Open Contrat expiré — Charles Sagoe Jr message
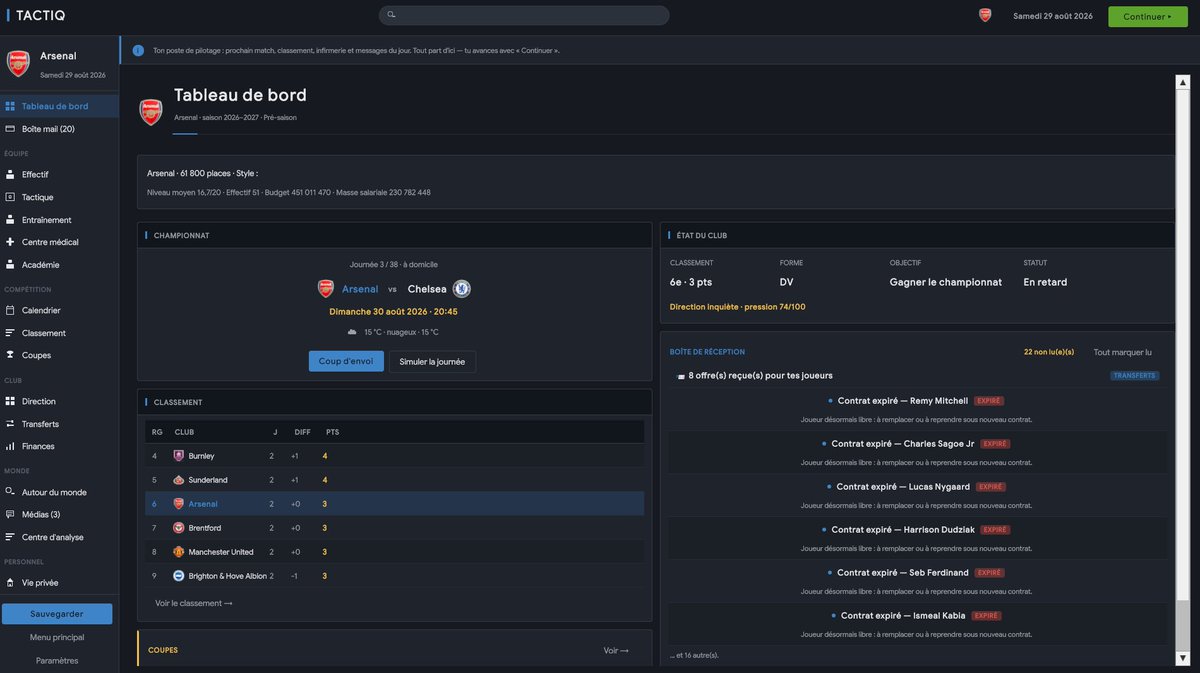This screenshot has width=1200, height=673. 917,452
